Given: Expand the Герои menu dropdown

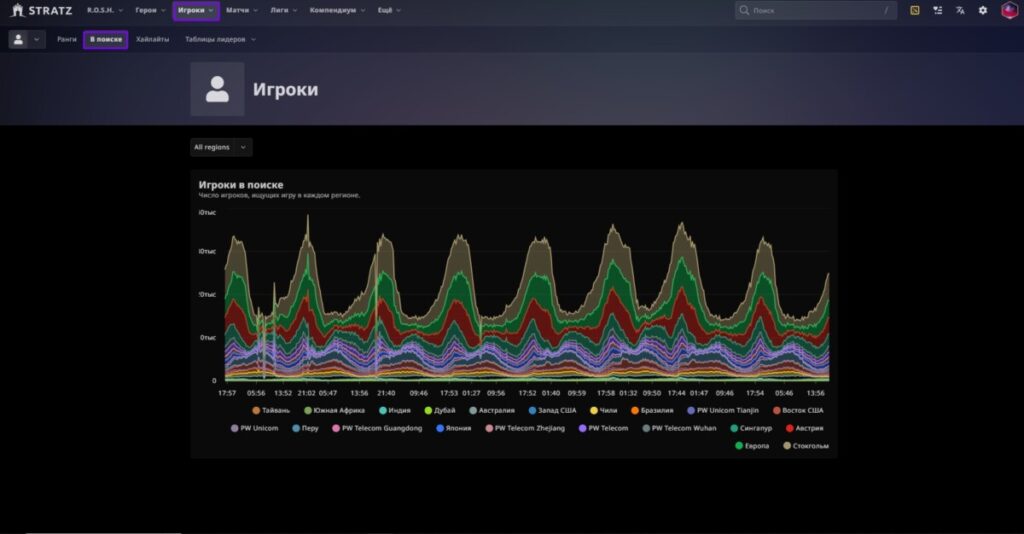Looking at the screenshot, I should (x=150, y=10).
